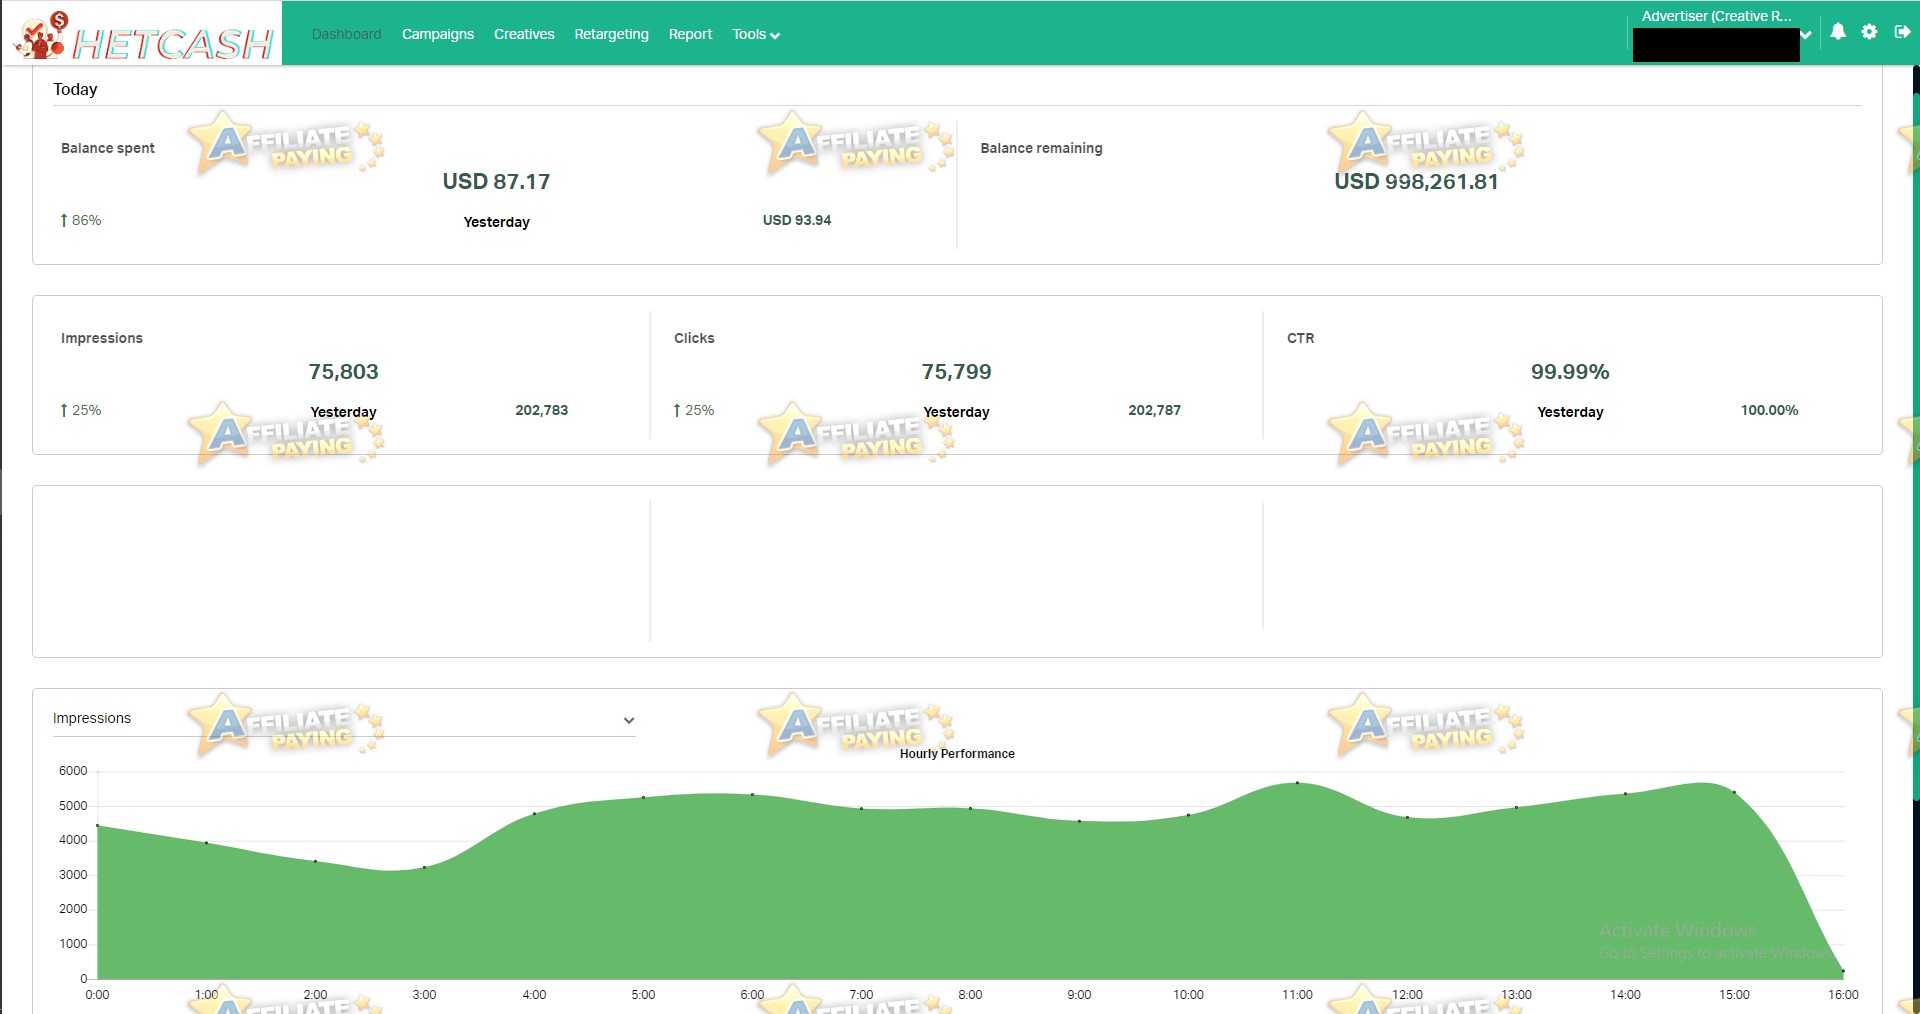This screenshot has width=1920, height=1014.
Task: Open the settings gear icon
Action: (1869, 32)
